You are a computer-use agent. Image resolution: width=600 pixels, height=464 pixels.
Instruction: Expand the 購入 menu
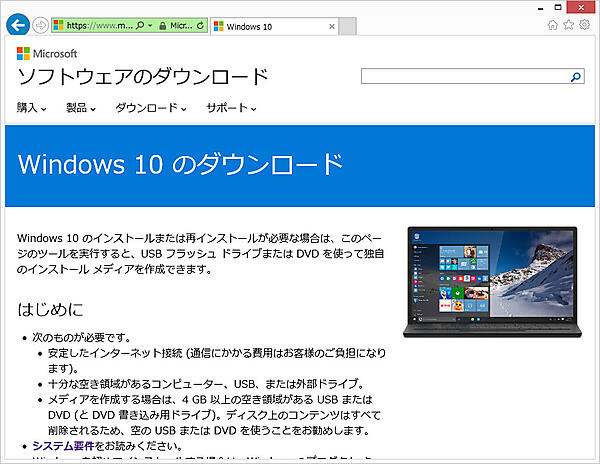31,108
